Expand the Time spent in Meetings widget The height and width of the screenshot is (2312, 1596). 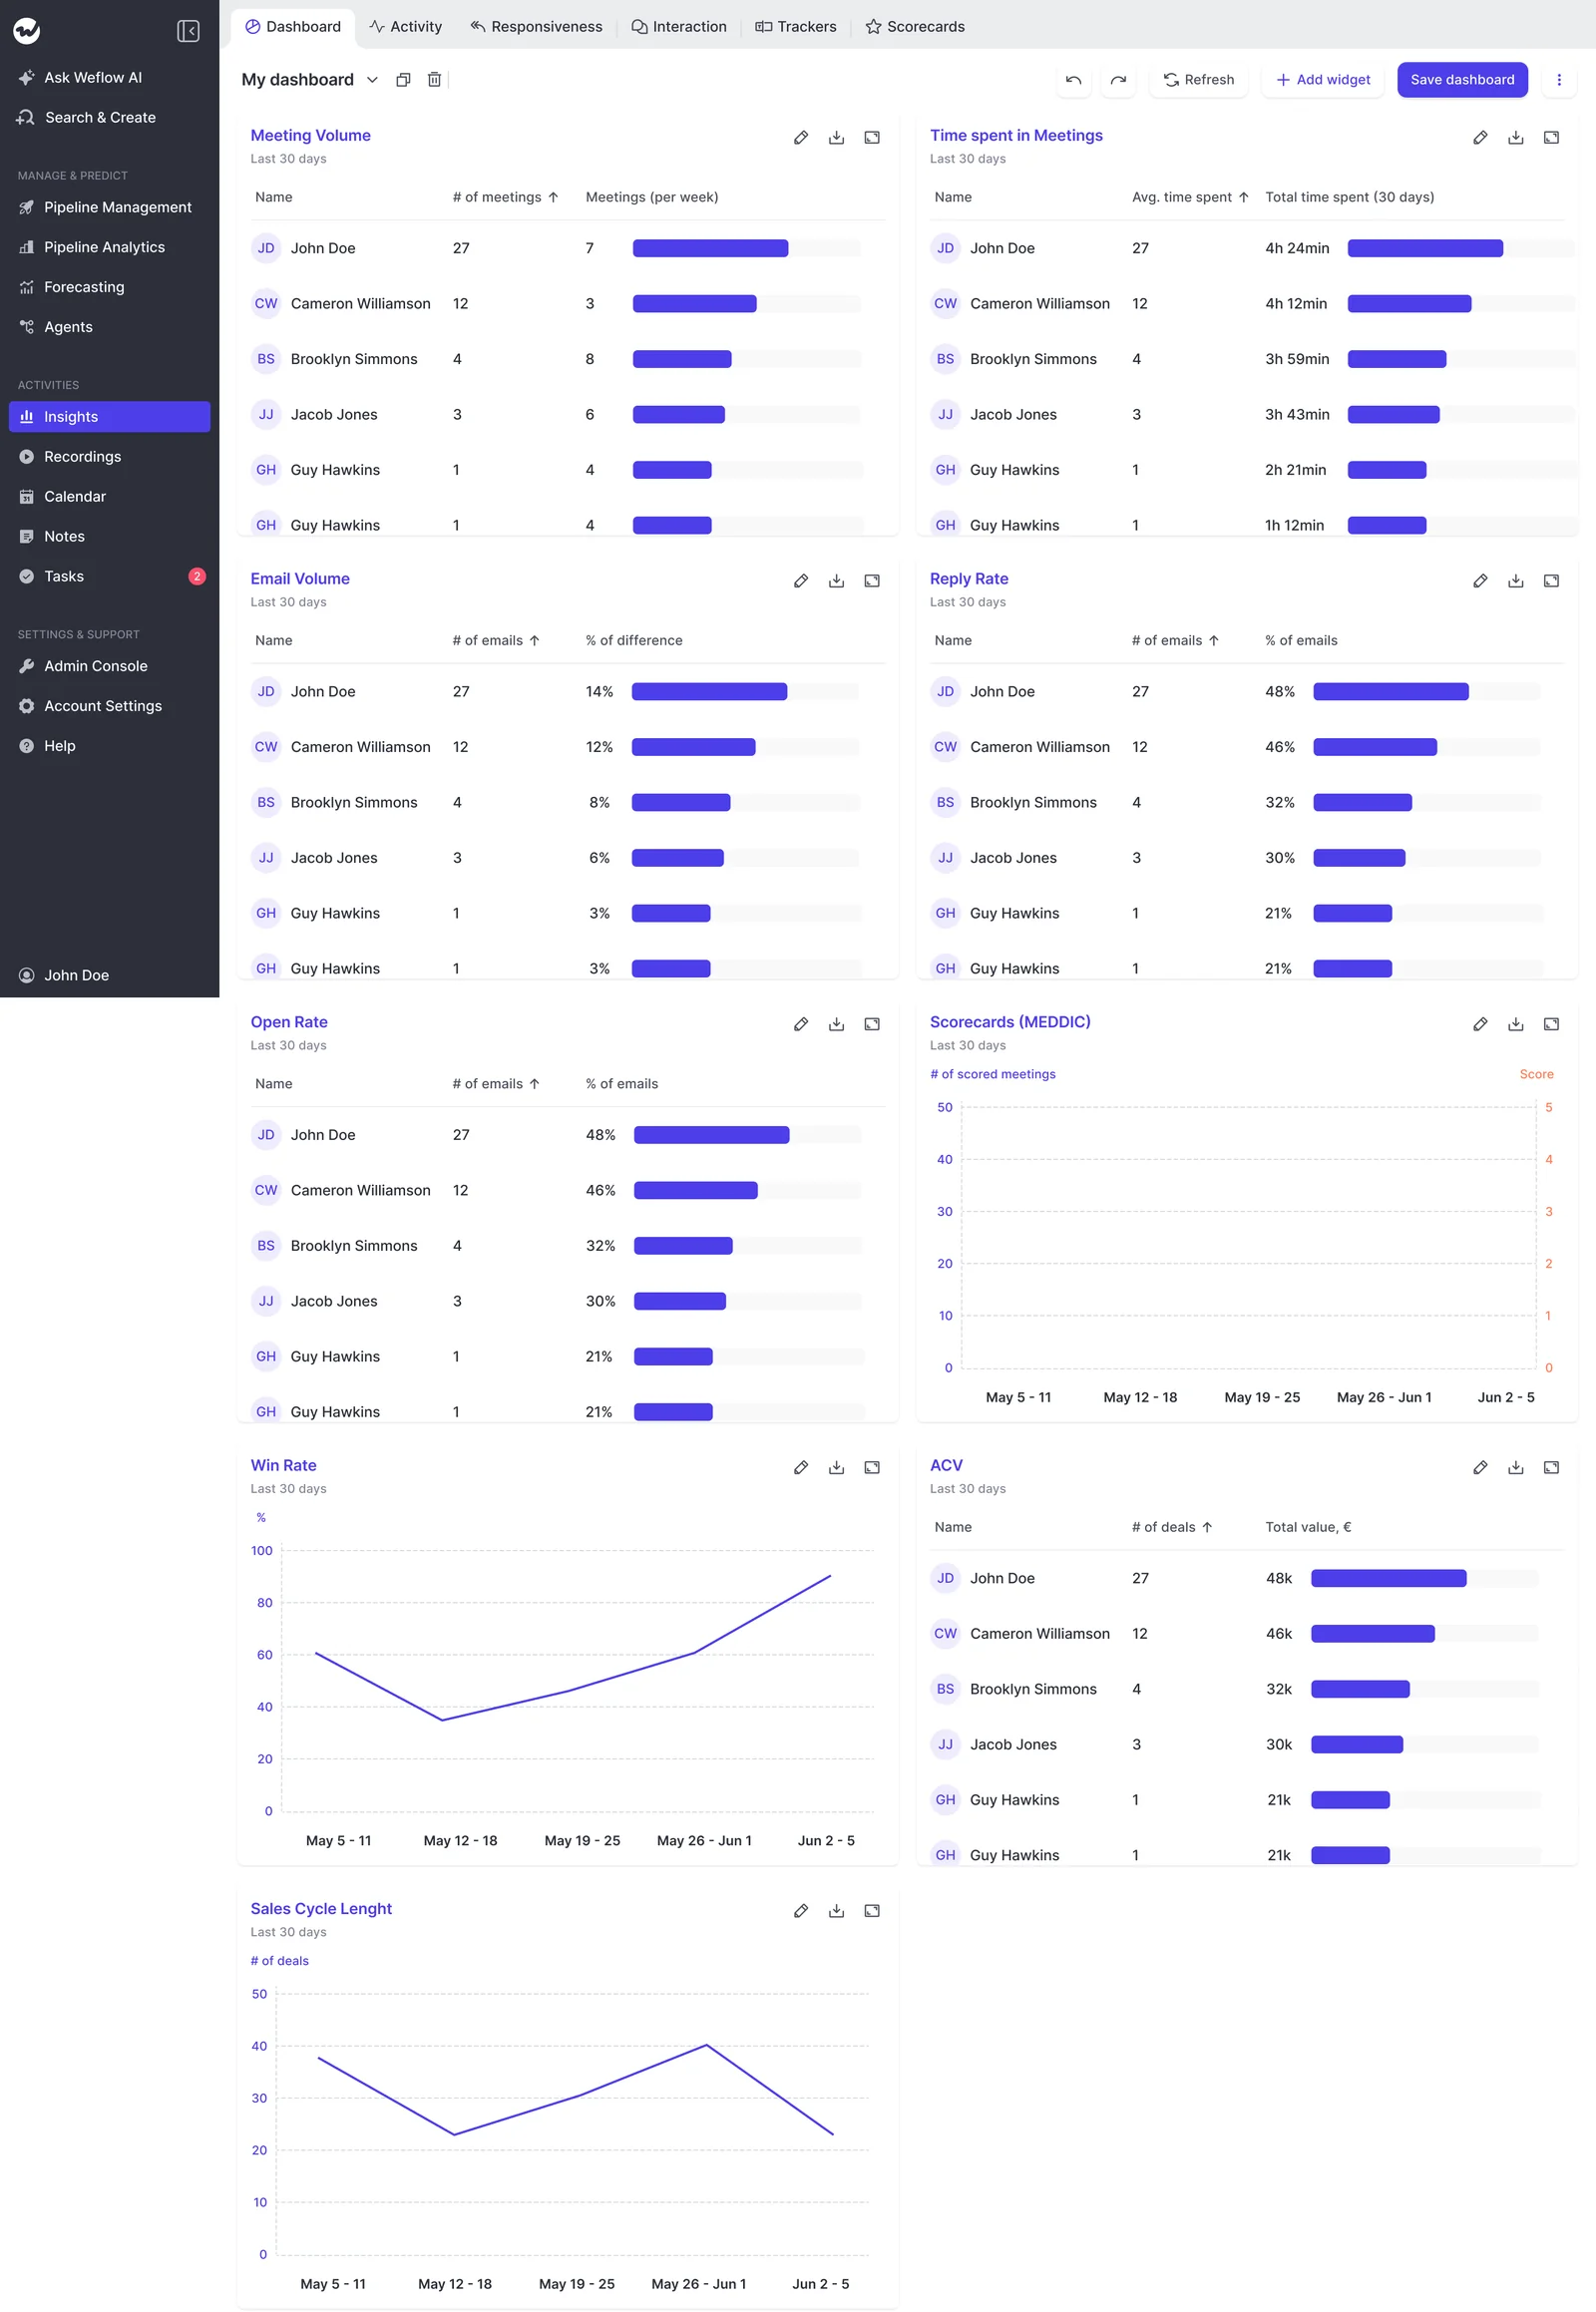coord(1551,138)
